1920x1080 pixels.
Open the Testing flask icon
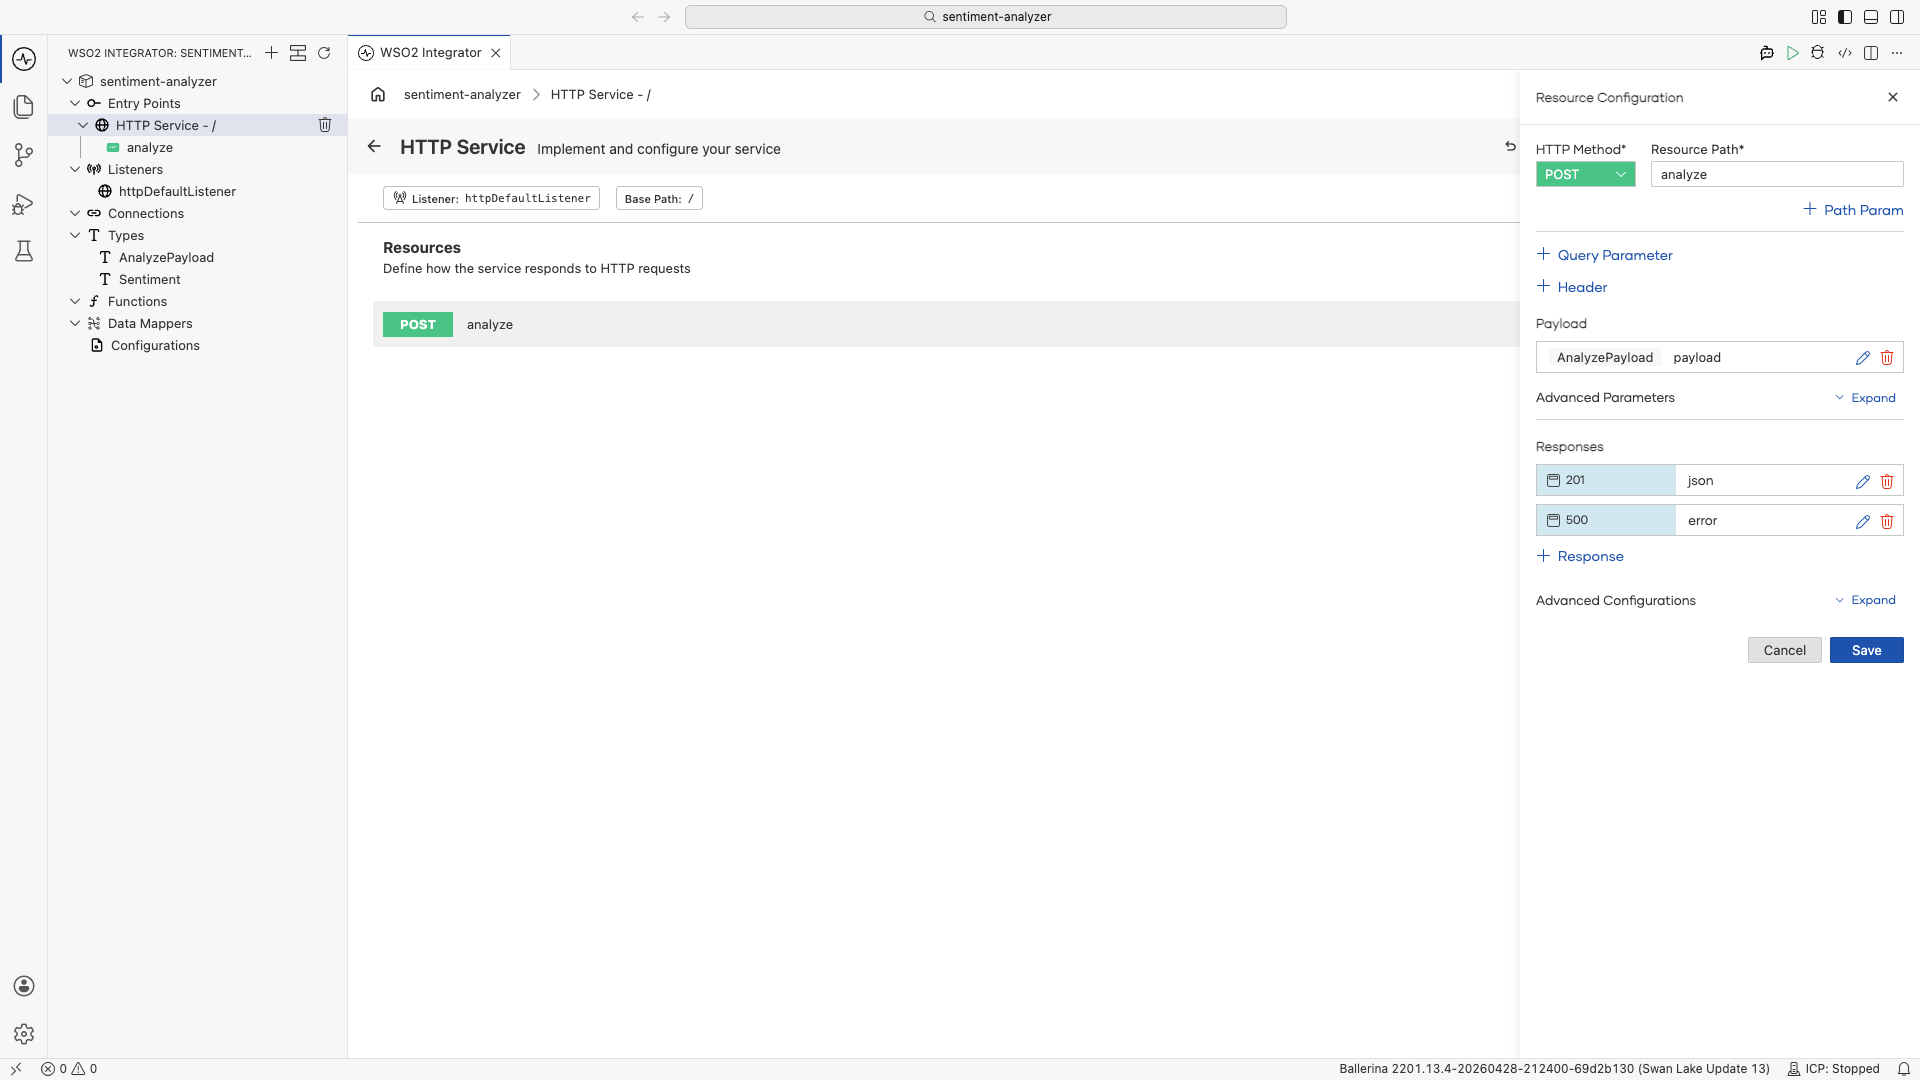click(24, 251)
